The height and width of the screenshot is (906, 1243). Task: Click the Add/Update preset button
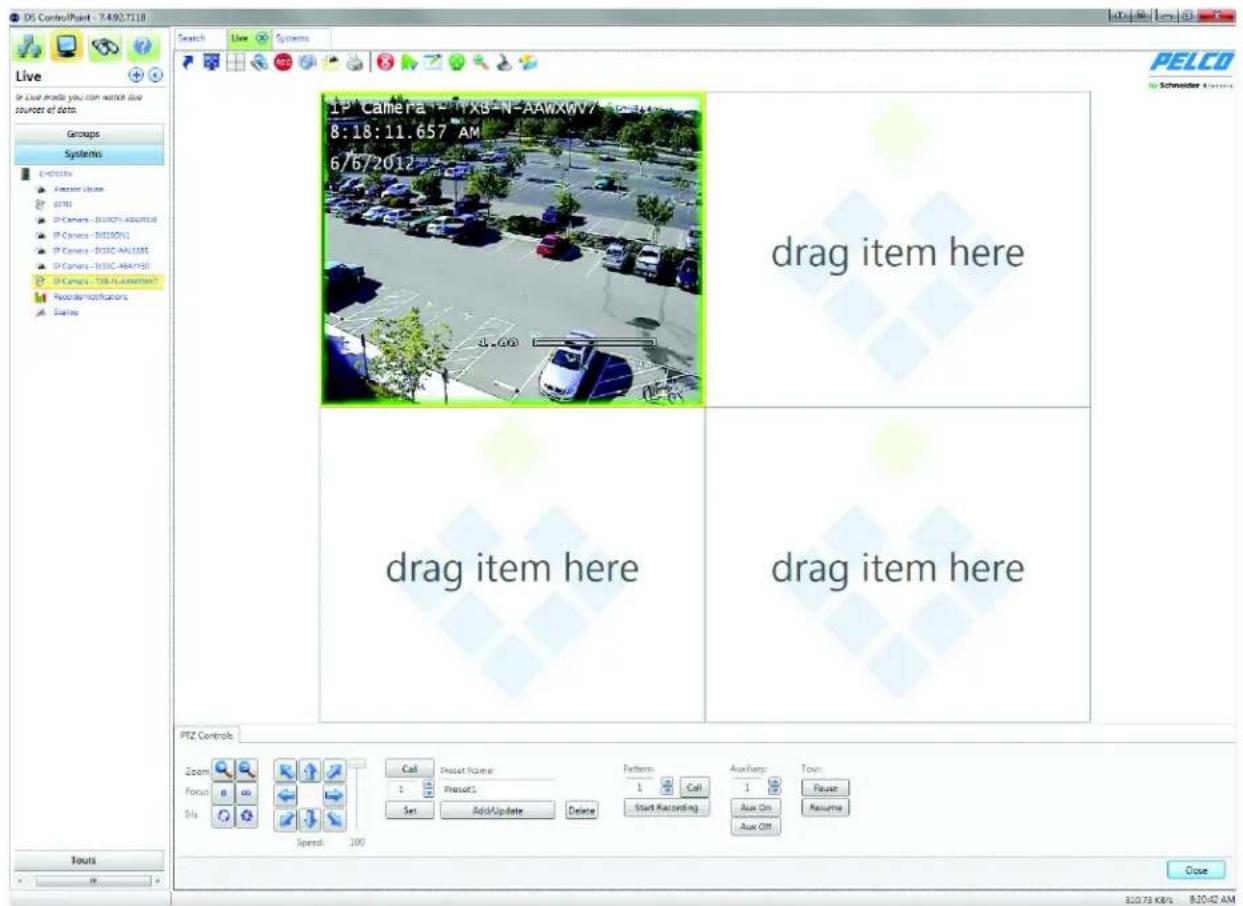tap(498, 810)
